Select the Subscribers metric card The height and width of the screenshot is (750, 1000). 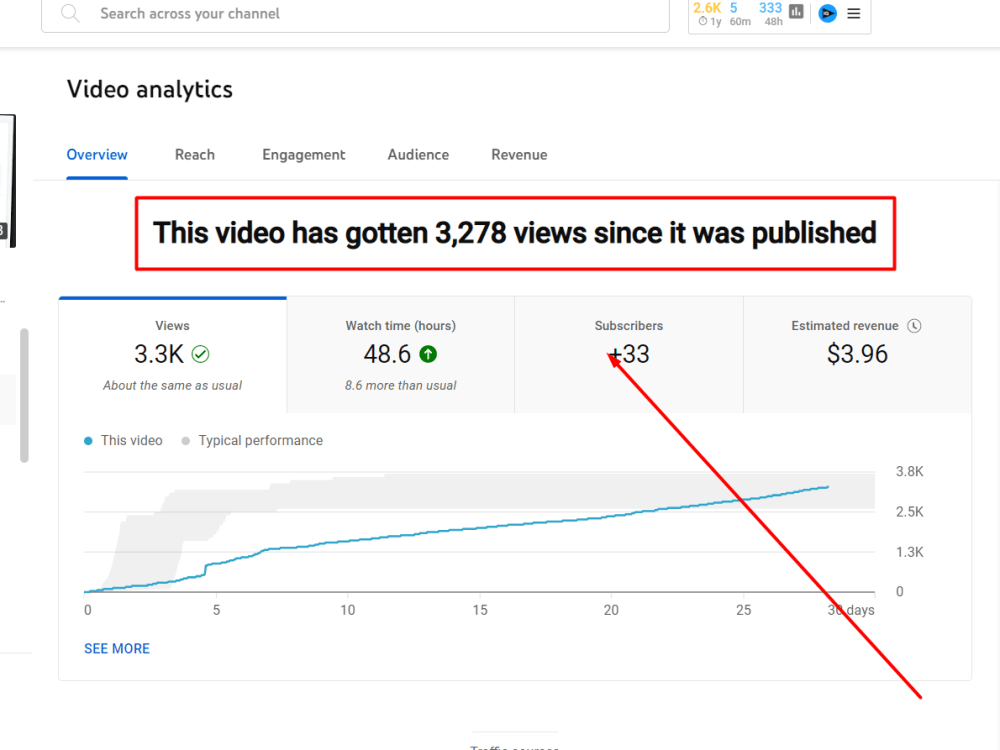[628, 354]
